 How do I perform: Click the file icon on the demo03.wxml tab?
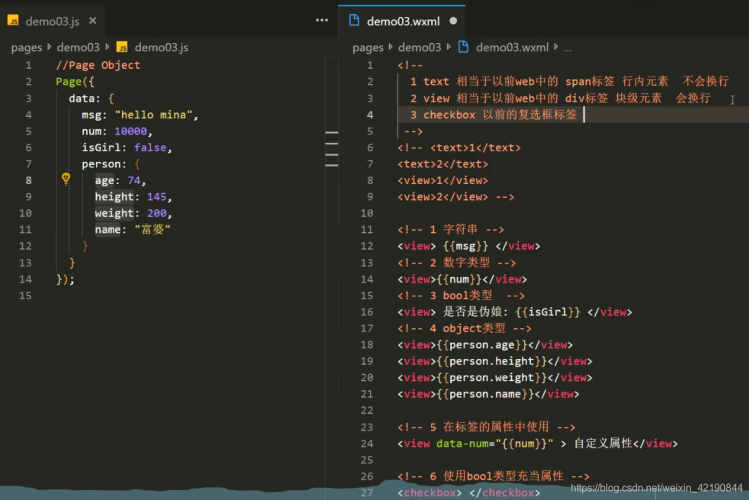coord(354,21)
